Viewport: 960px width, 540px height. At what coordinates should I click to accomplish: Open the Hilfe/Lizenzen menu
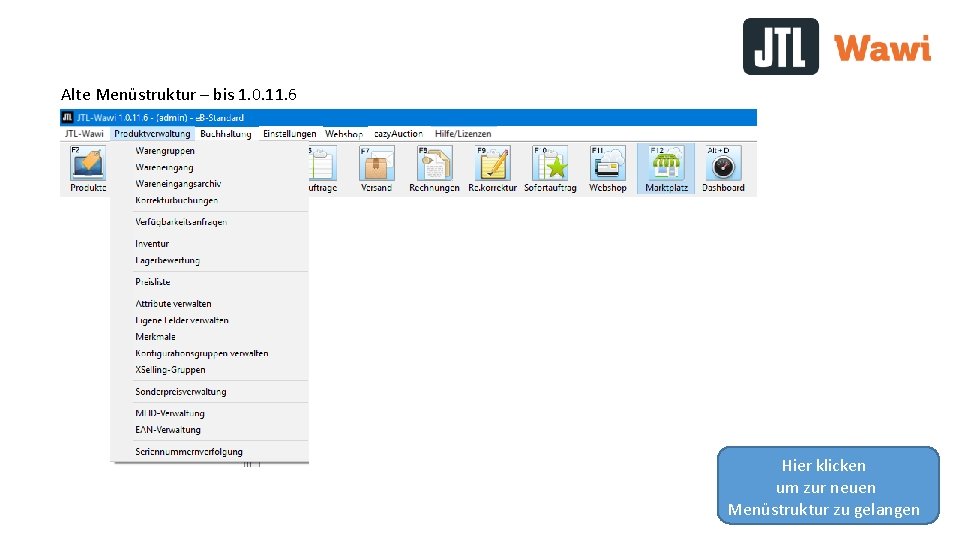[463, 133]
